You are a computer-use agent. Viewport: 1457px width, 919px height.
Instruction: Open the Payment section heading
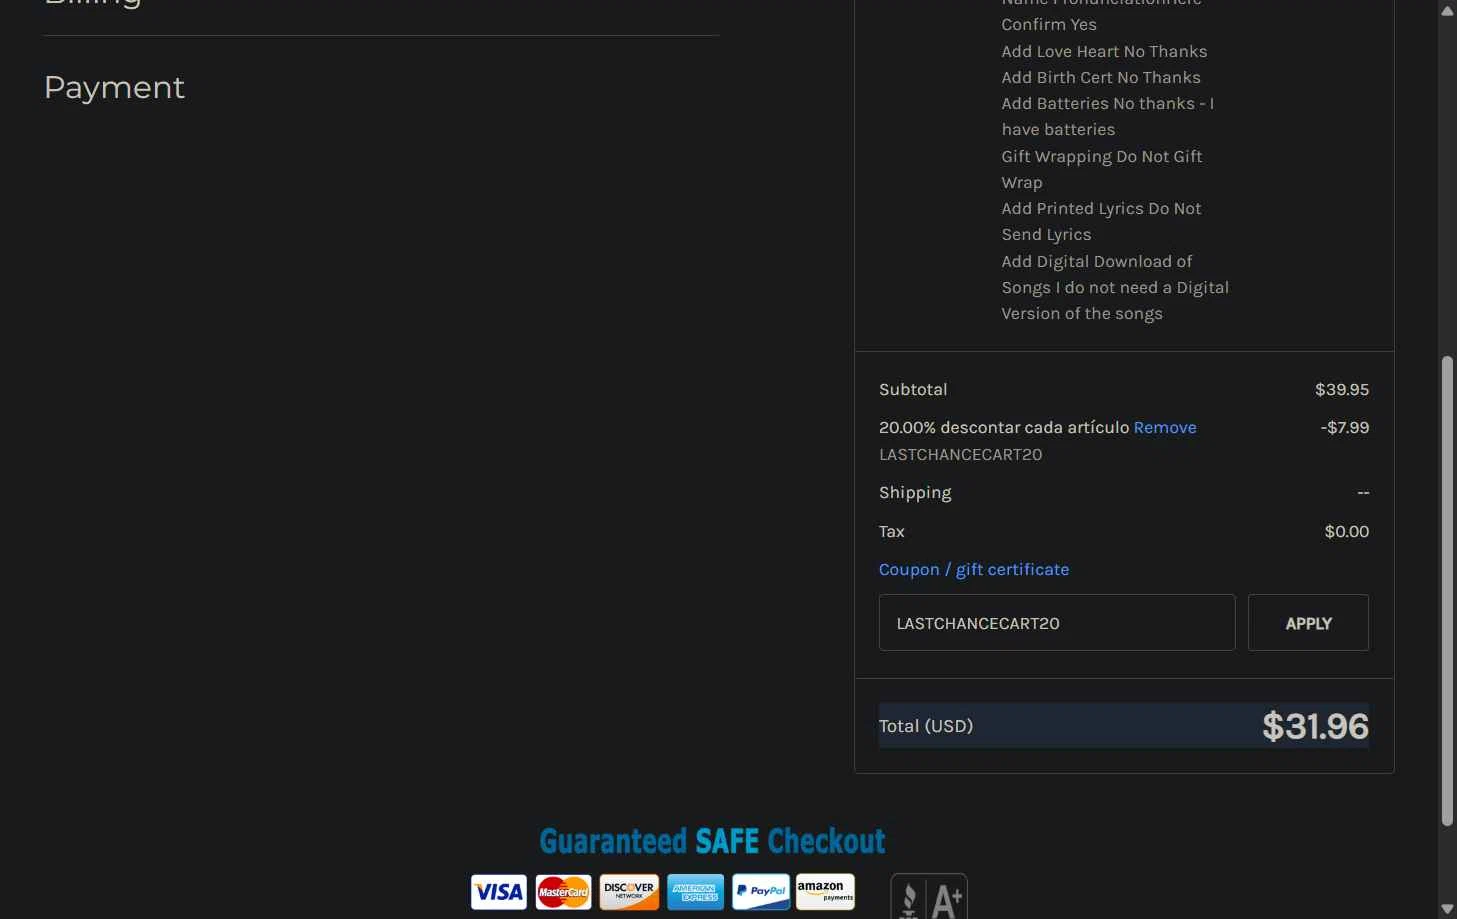[114, 88]
